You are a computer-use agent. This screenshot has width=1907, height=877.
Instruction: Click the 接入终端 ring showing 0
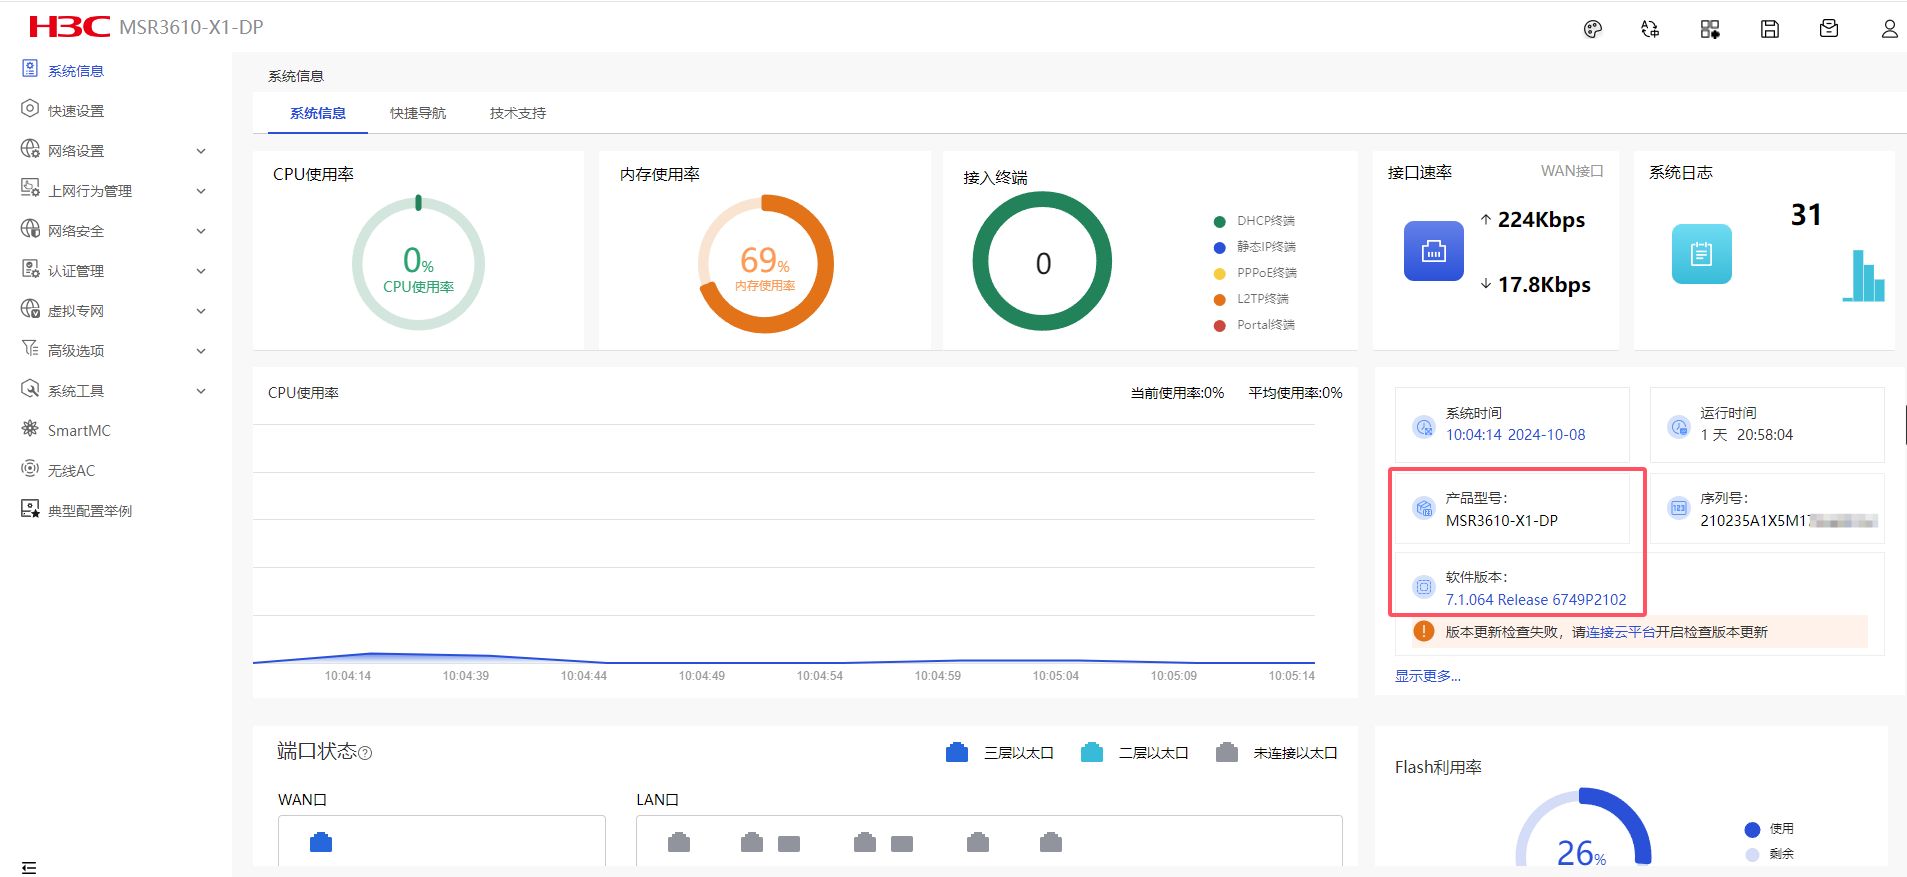(1042, 261)
